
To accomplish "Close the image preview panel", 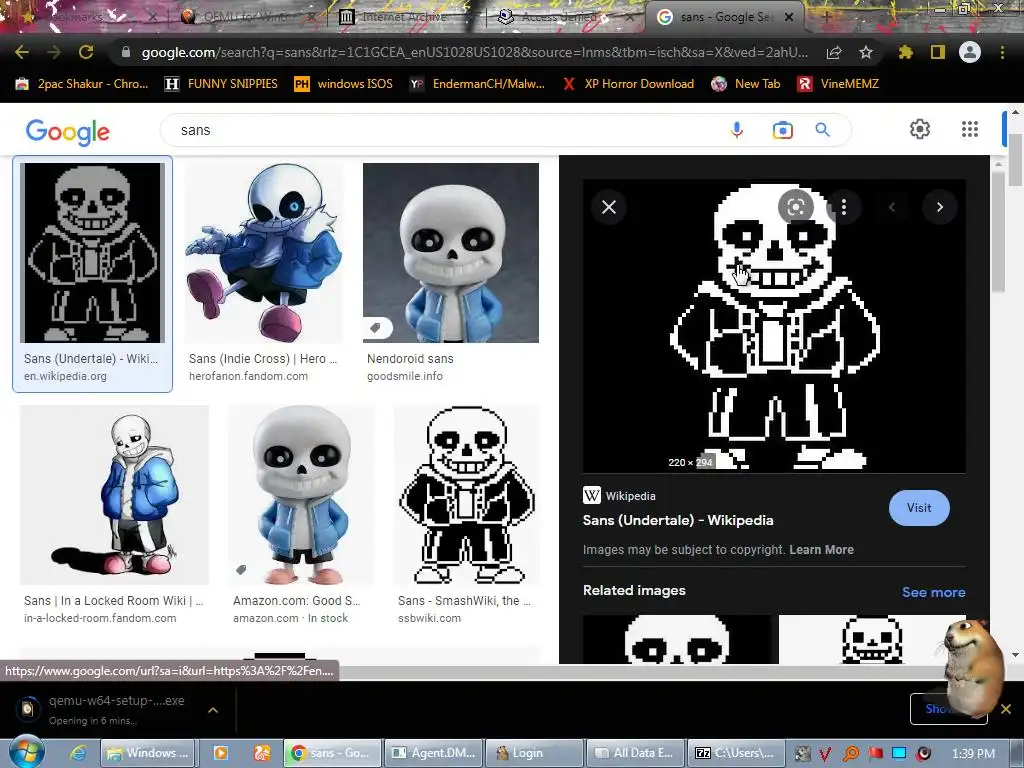I will click(609, 207).
